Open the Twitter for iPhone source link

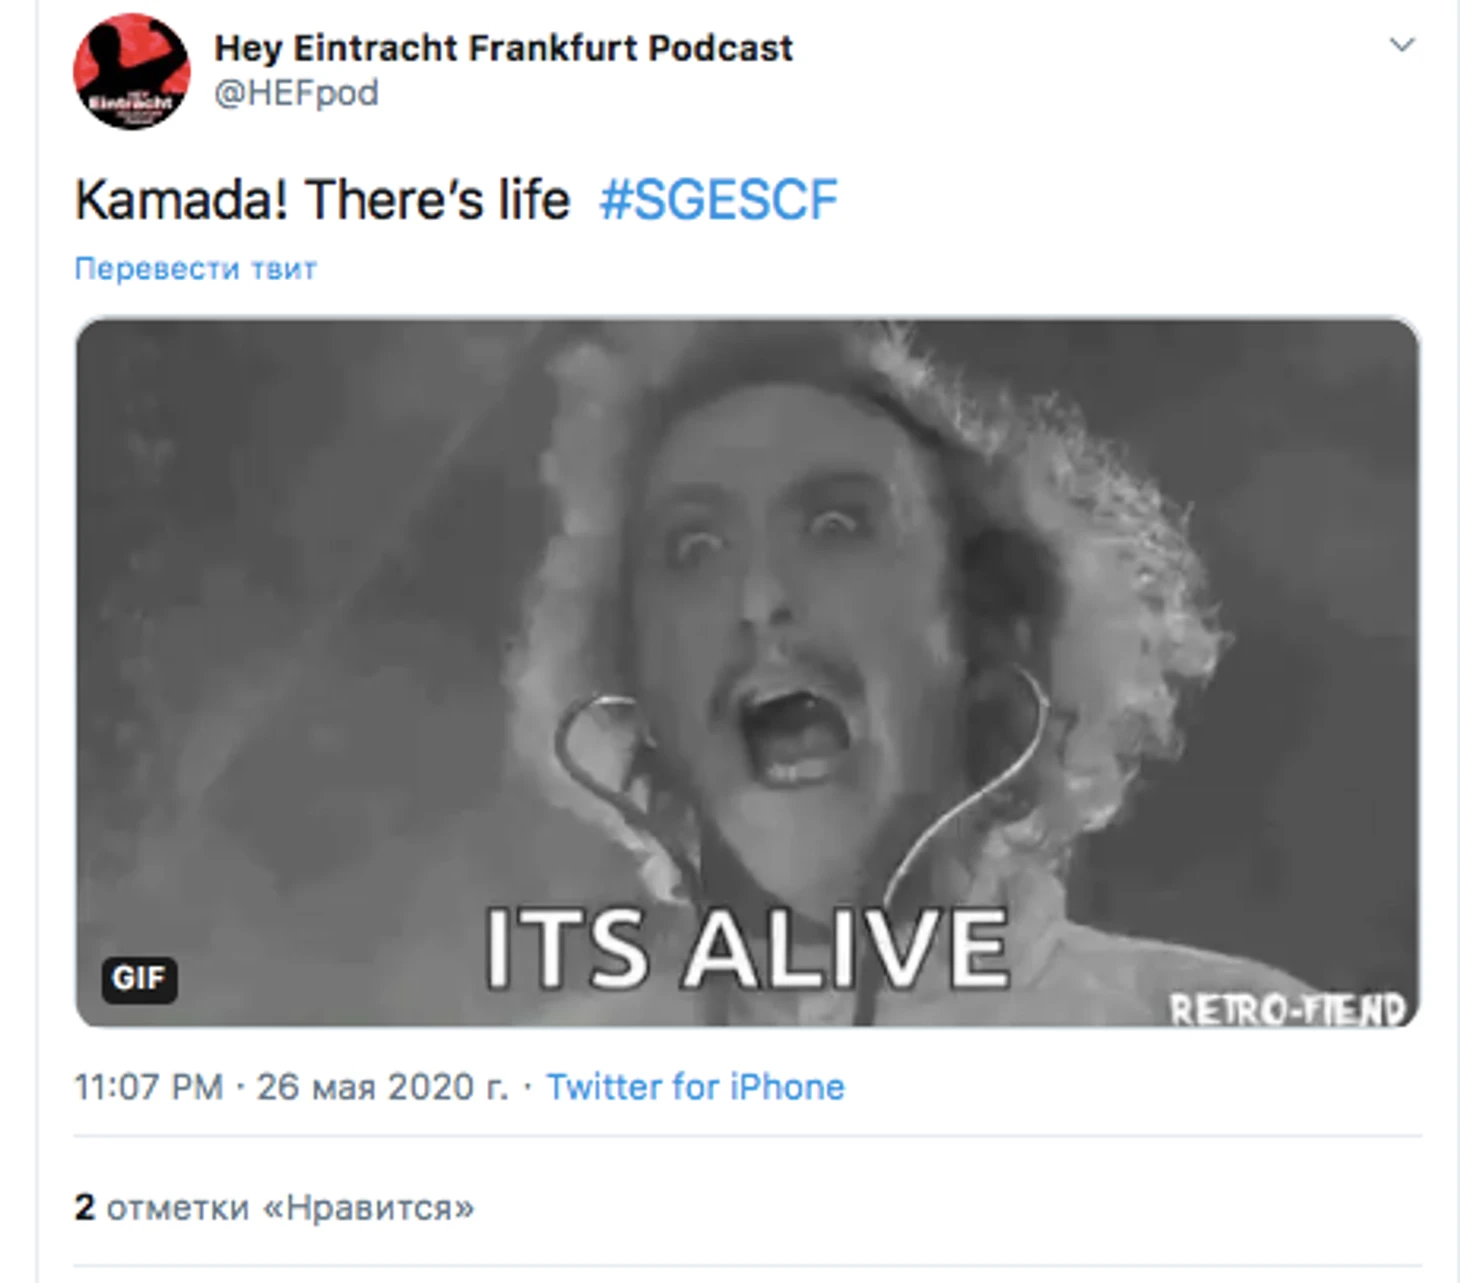695,1087
